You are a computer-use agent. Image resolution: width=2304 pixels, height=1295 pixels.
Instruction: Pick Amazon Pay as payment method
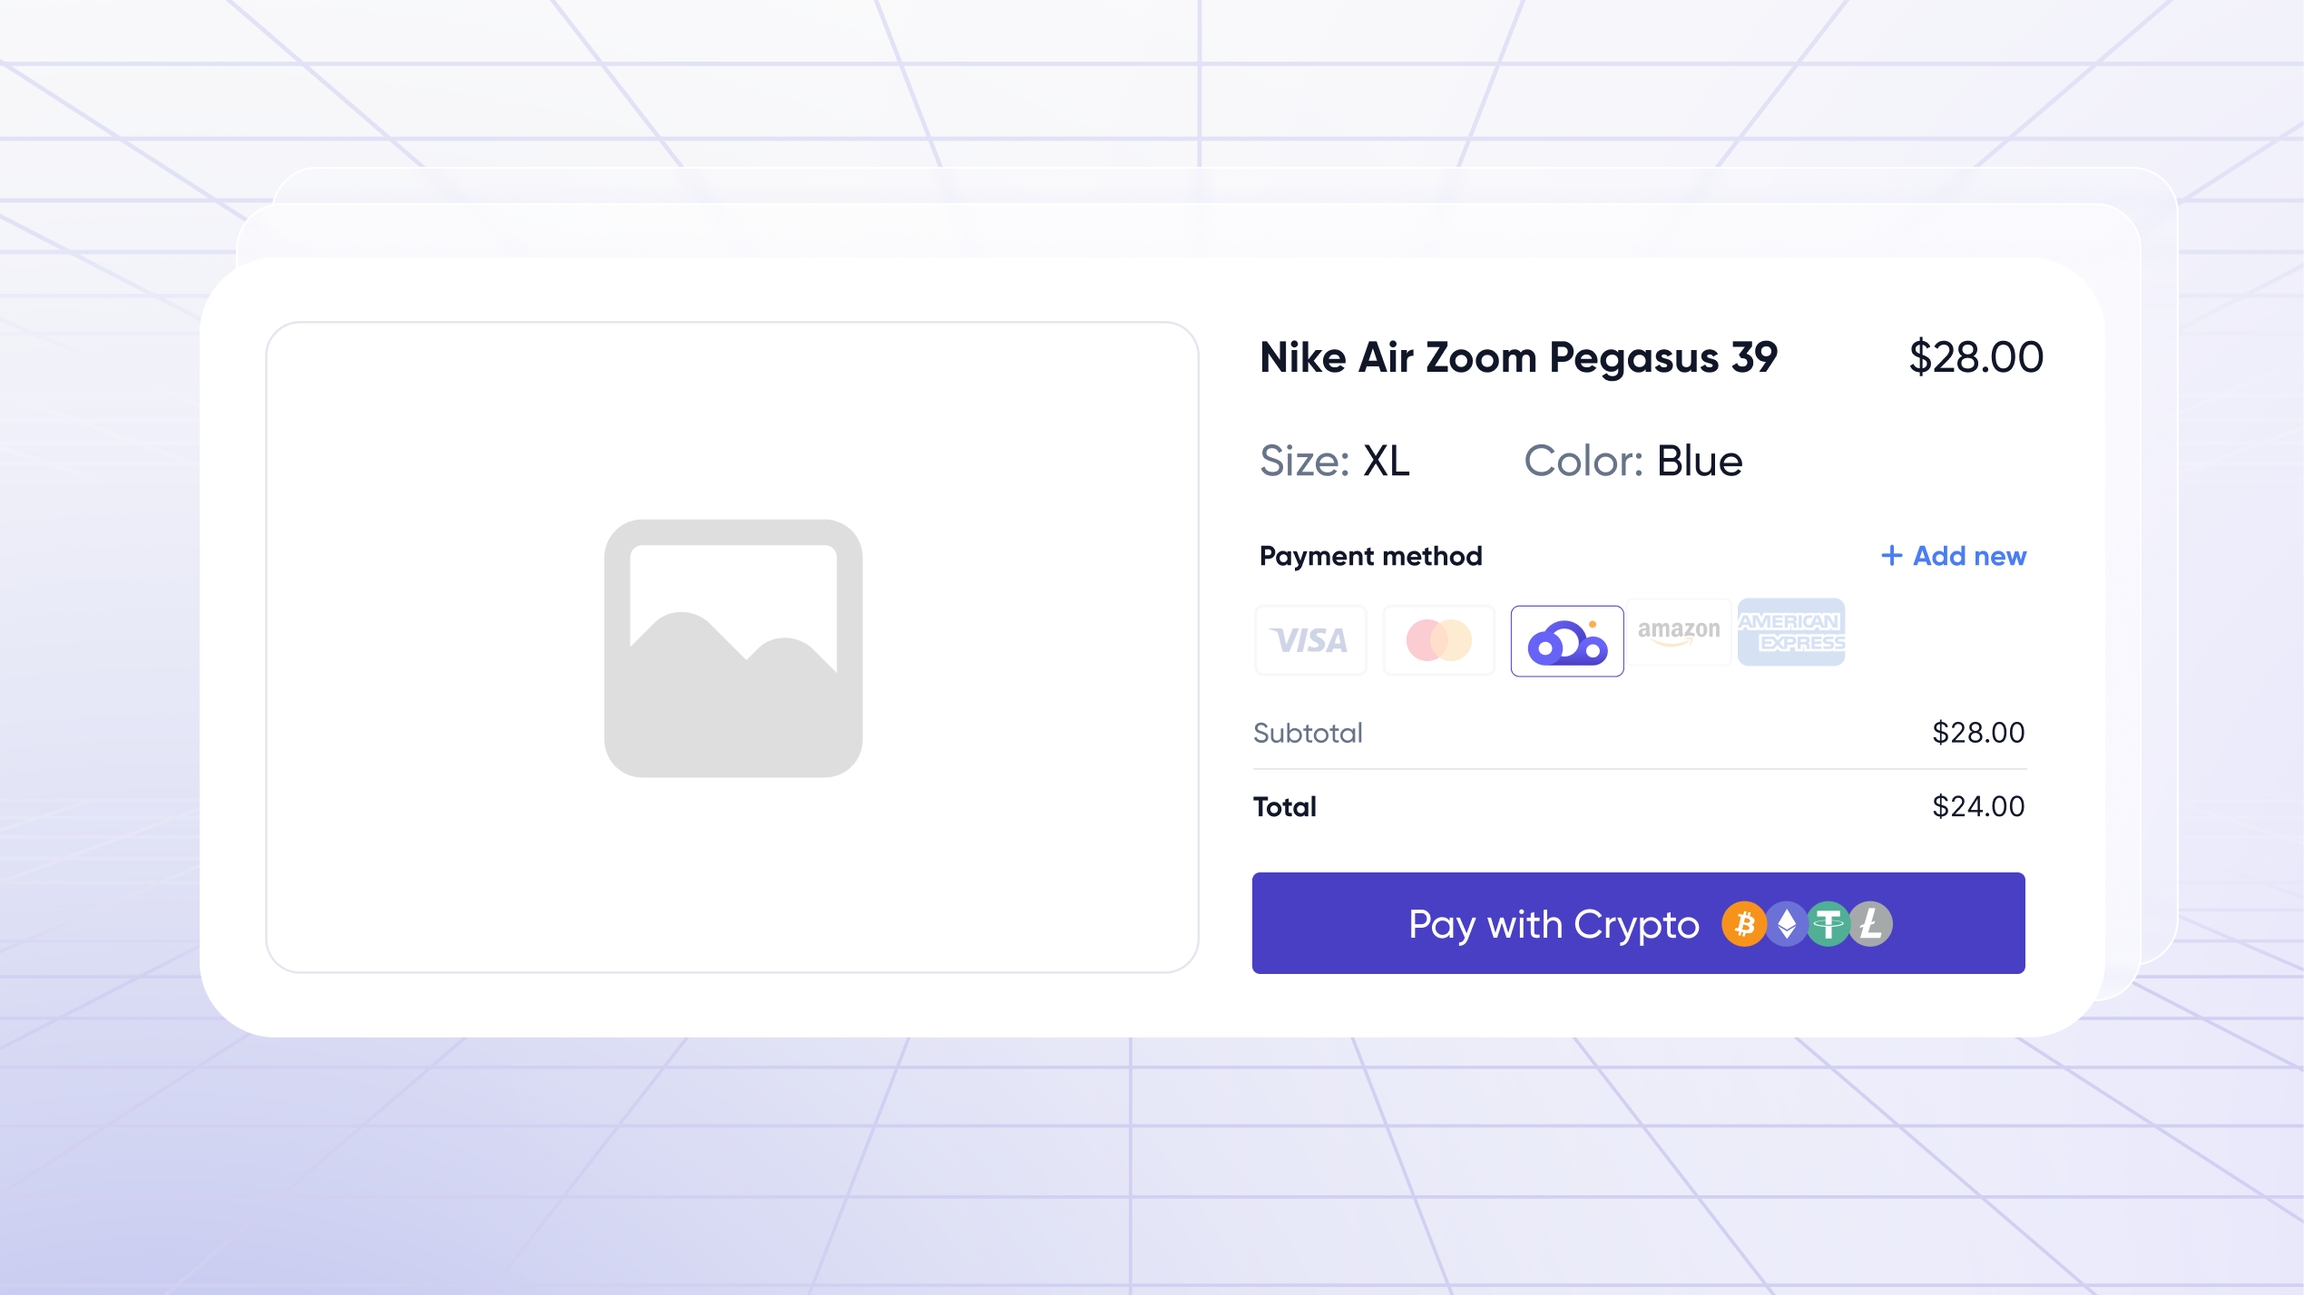tap(1679, 632)
